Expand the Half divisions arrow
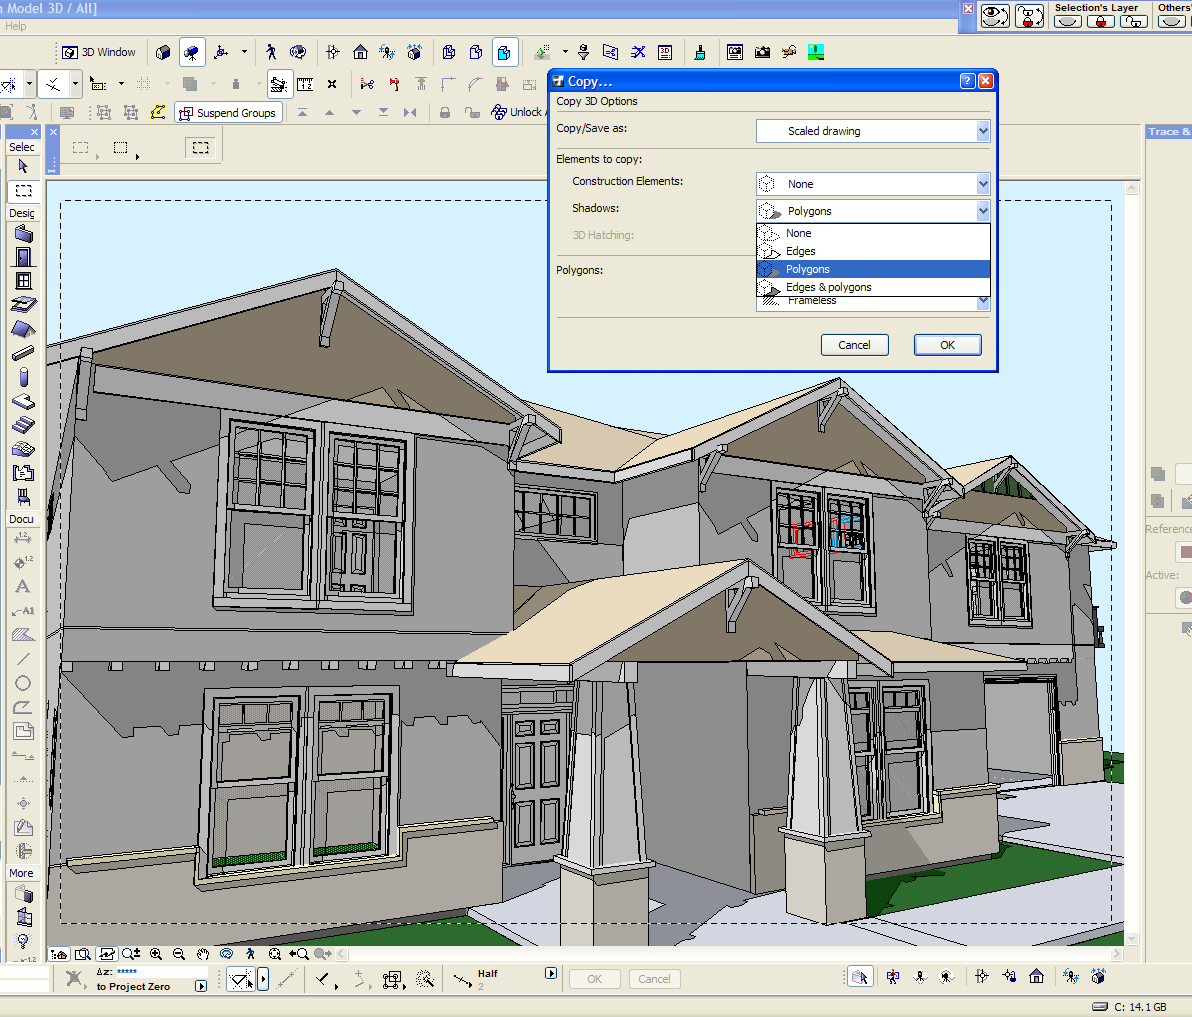The width and height of the screenshot is (1192, 1017). [x=551, y=973]
